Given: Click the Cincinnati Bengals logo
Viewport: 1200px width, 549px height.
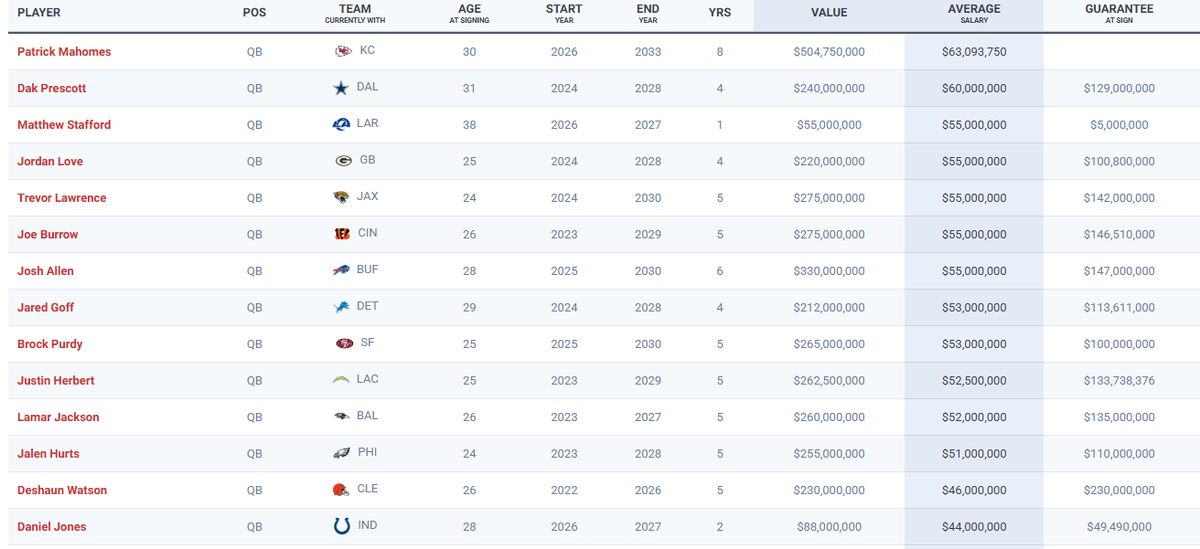Looking at the screenshot, I should coord(342,234).
